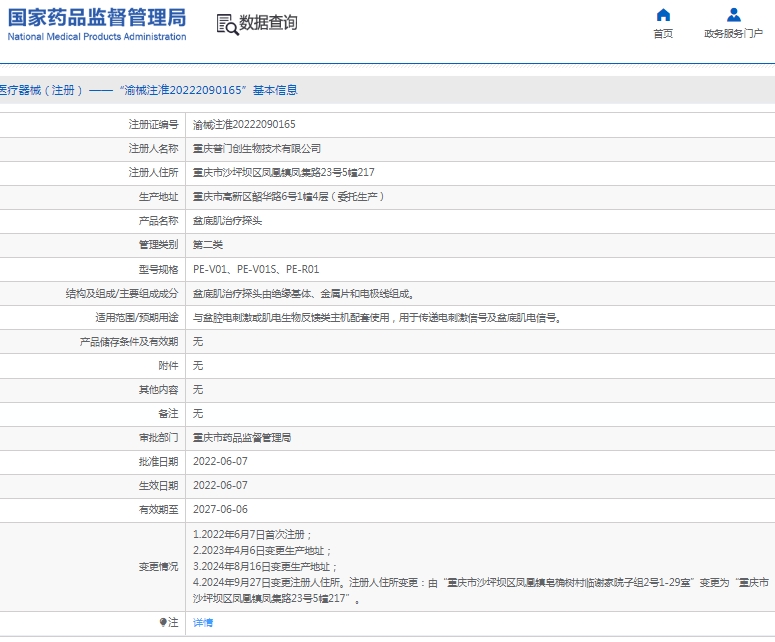Click the 管理类别 field label
Viewport: 775px width, 642px height.
click(x=158, y=245)
